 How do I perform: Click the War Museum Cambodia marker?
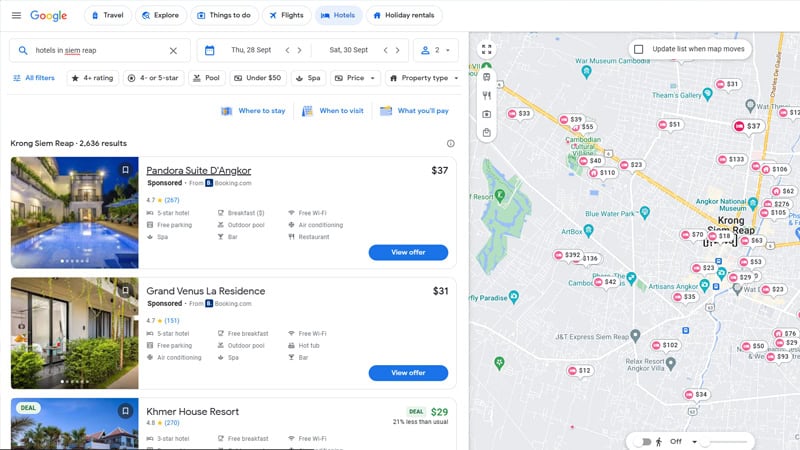[x=586, y=72]
